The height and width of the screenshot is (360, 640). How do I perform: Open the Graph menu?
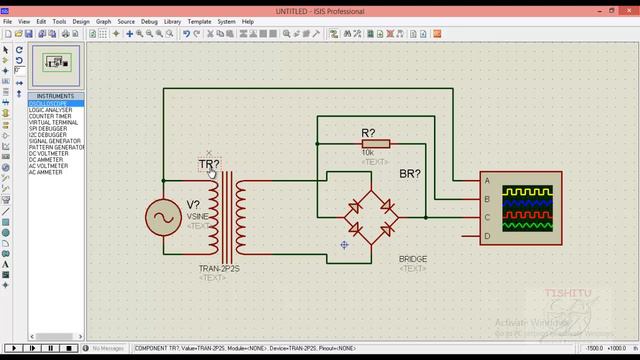point(103,22)
